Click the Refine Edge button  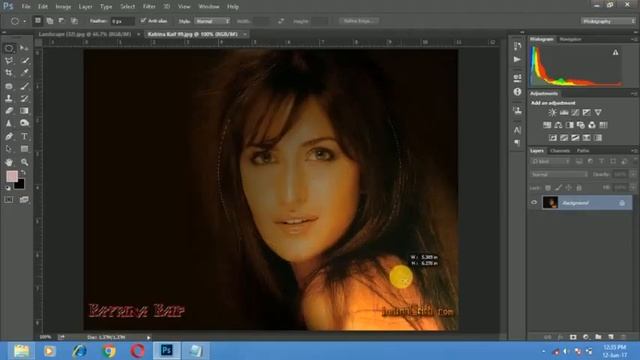pos(359,21)
